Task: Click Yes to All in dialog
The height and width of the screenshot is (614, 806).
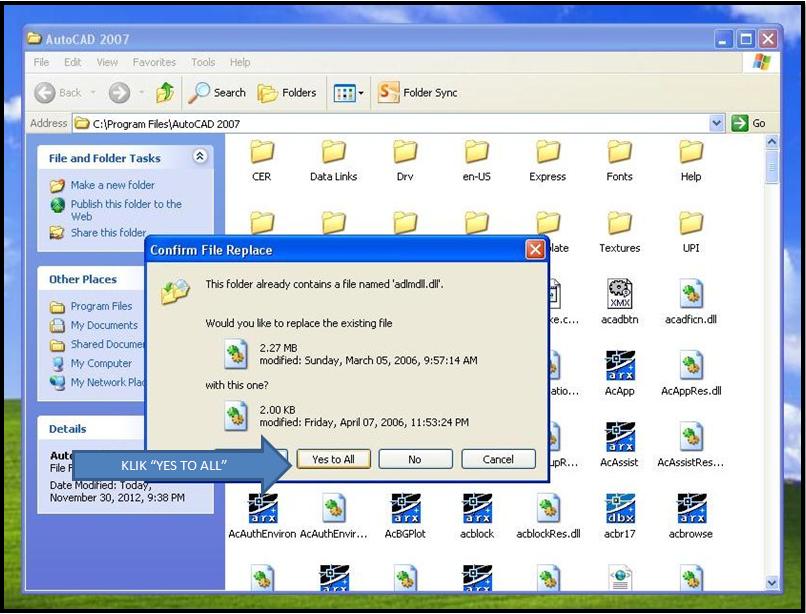Action: coord(333,459)
